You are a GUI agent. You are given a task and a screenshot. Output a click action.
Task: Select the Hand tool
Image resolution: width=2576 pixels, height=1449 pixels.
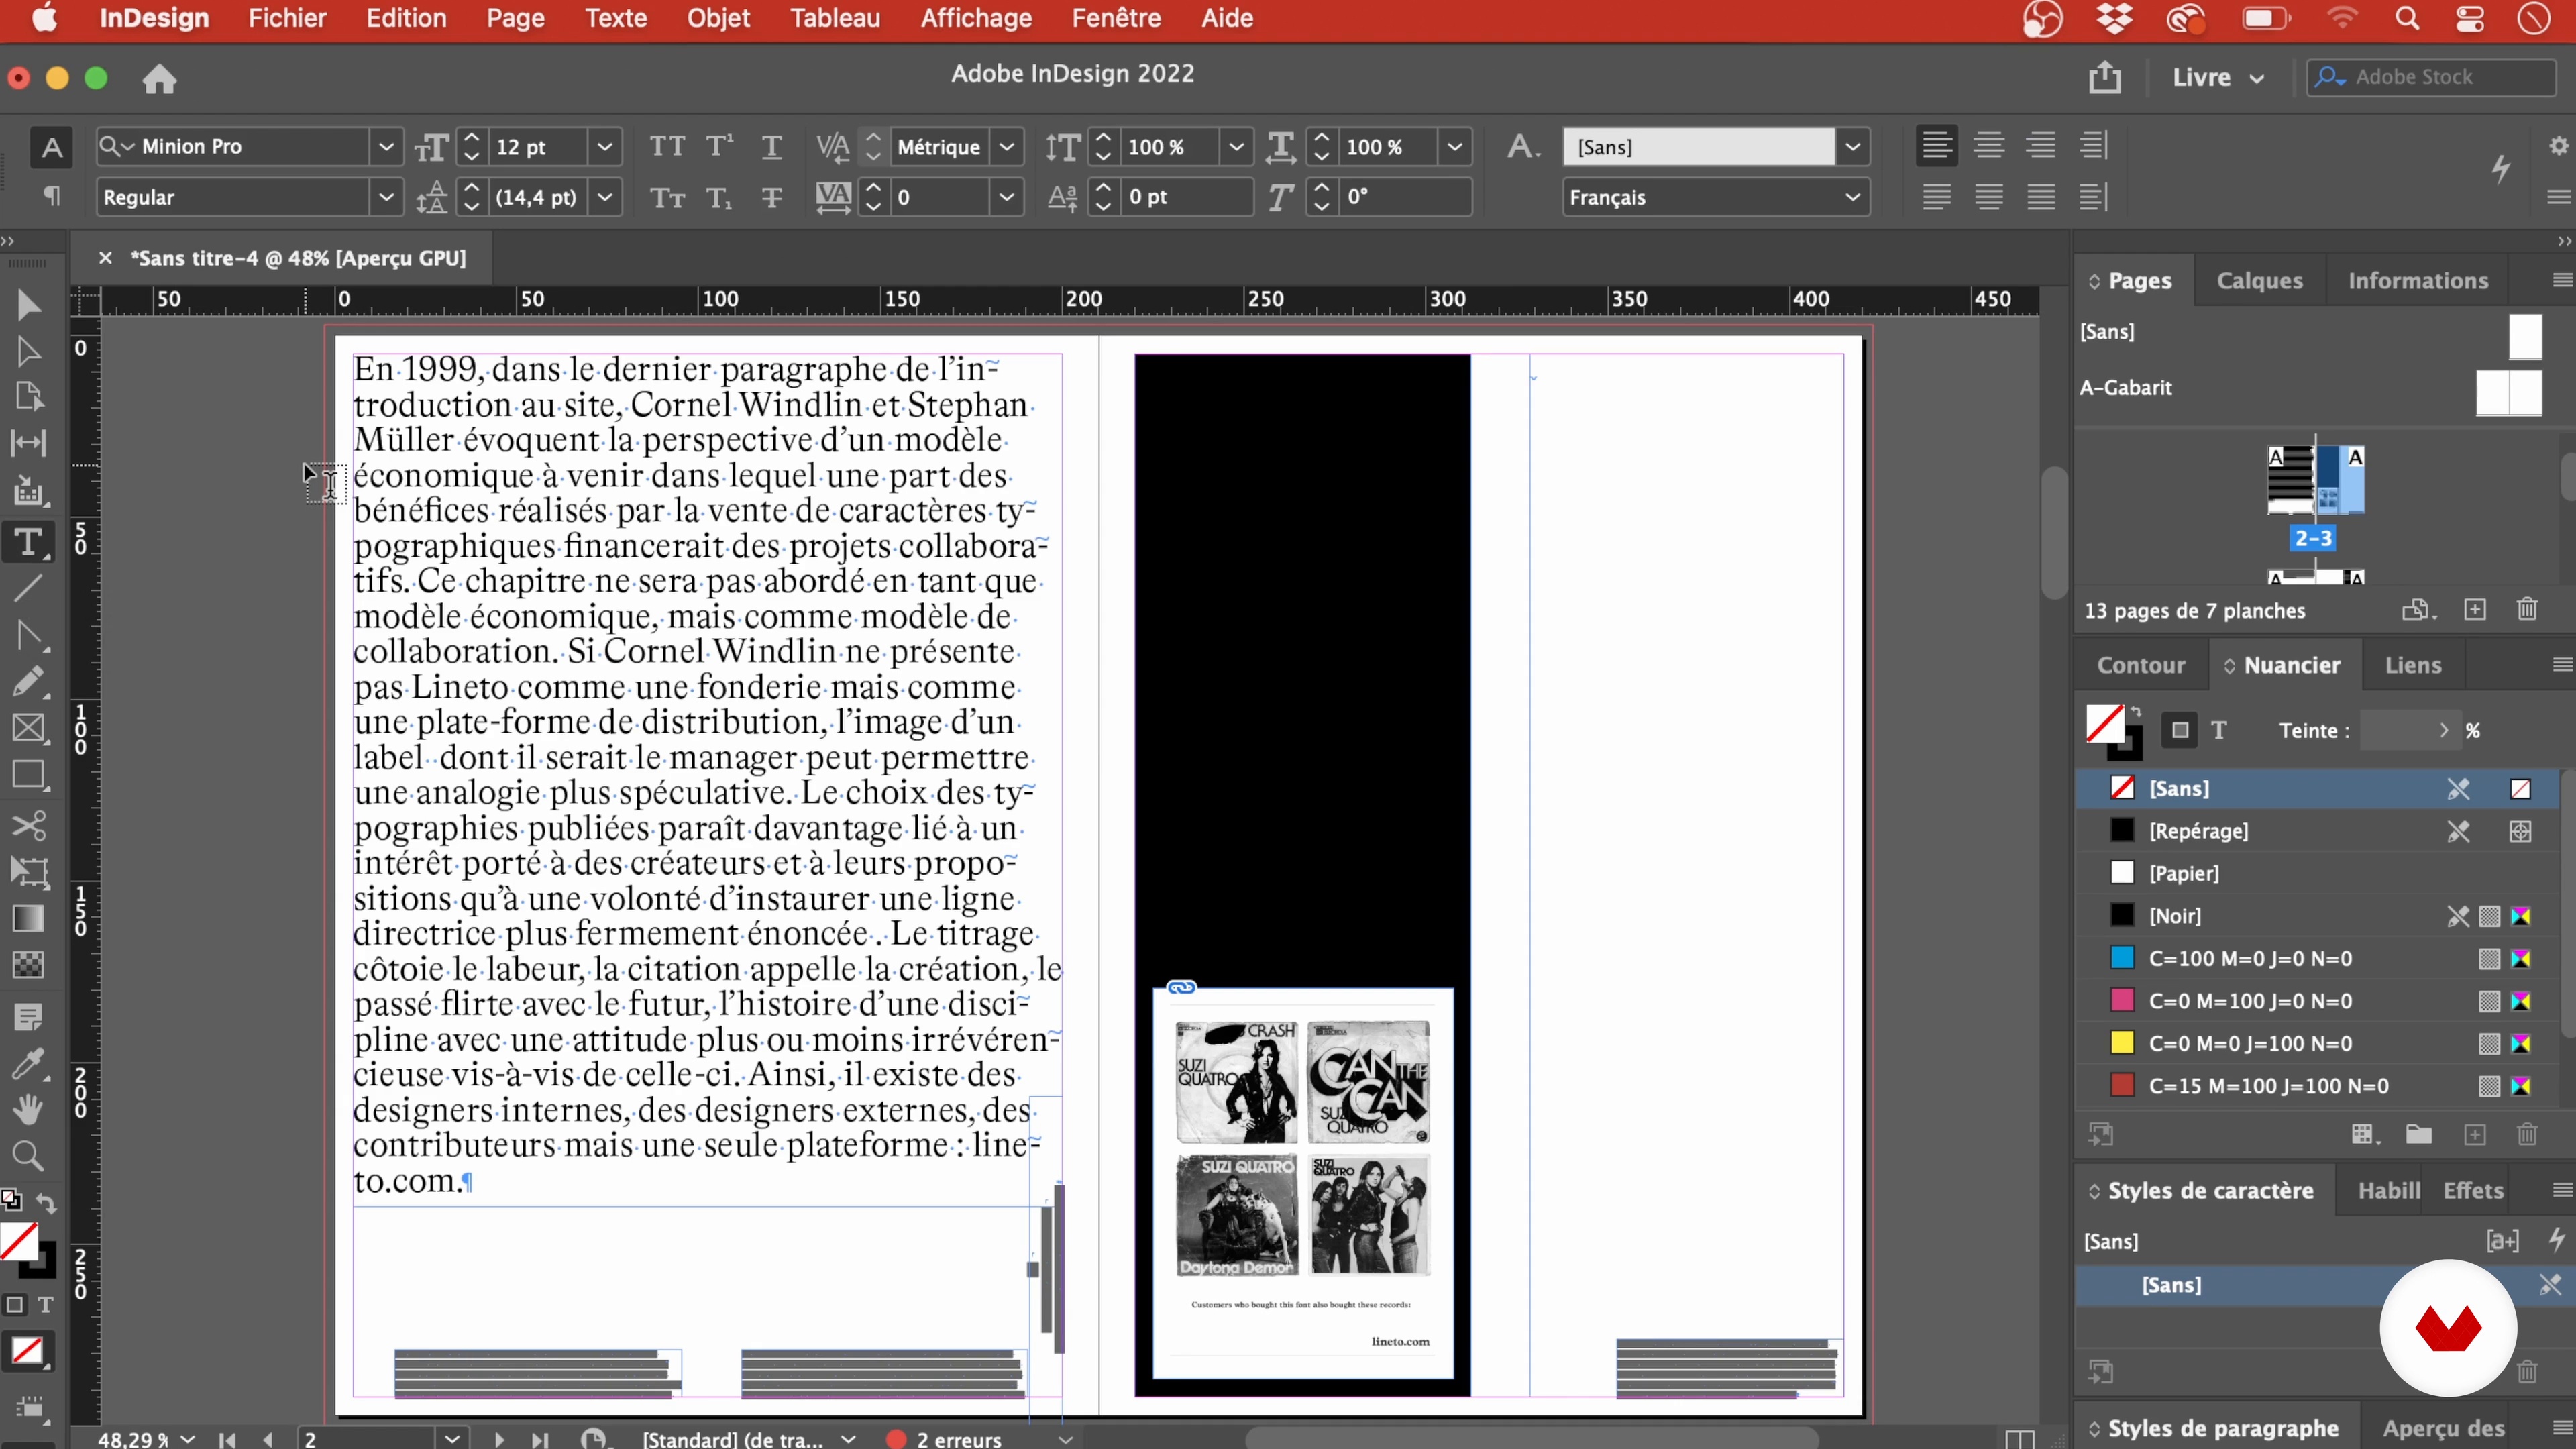pos(28,1110)
